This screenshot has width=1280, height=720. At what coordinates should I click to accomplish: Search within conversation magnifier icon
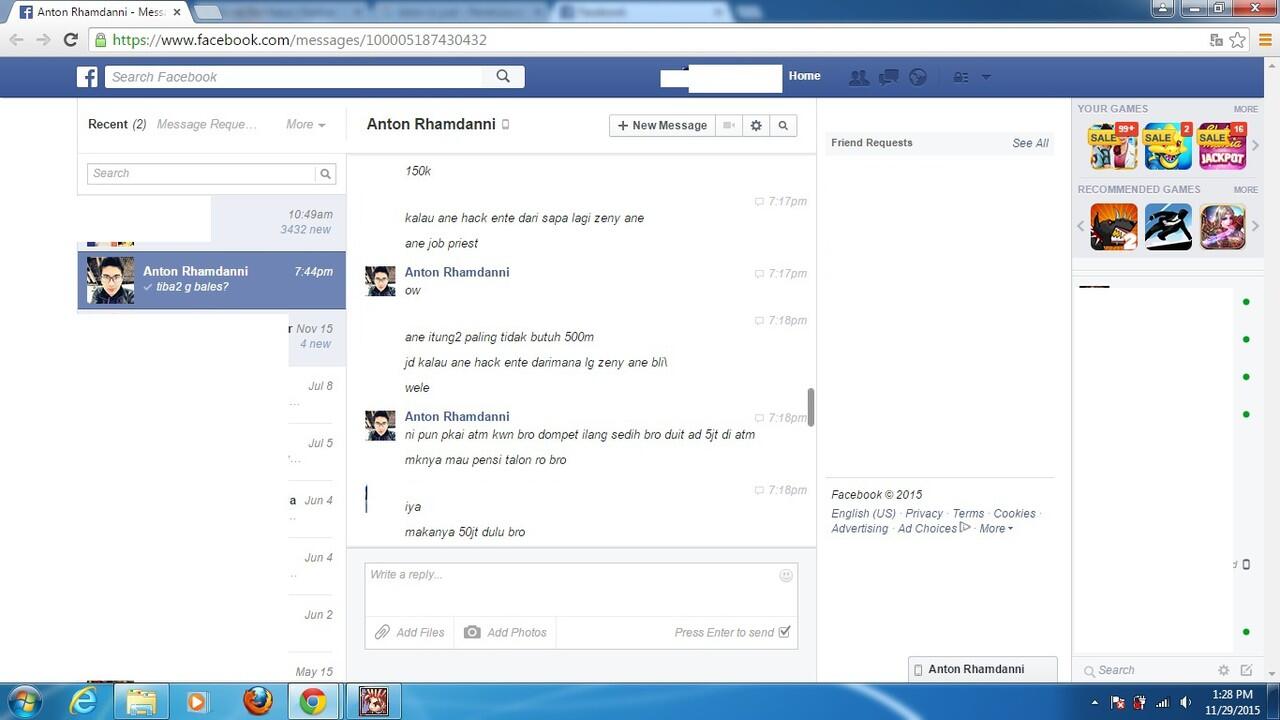click(783, 125)
